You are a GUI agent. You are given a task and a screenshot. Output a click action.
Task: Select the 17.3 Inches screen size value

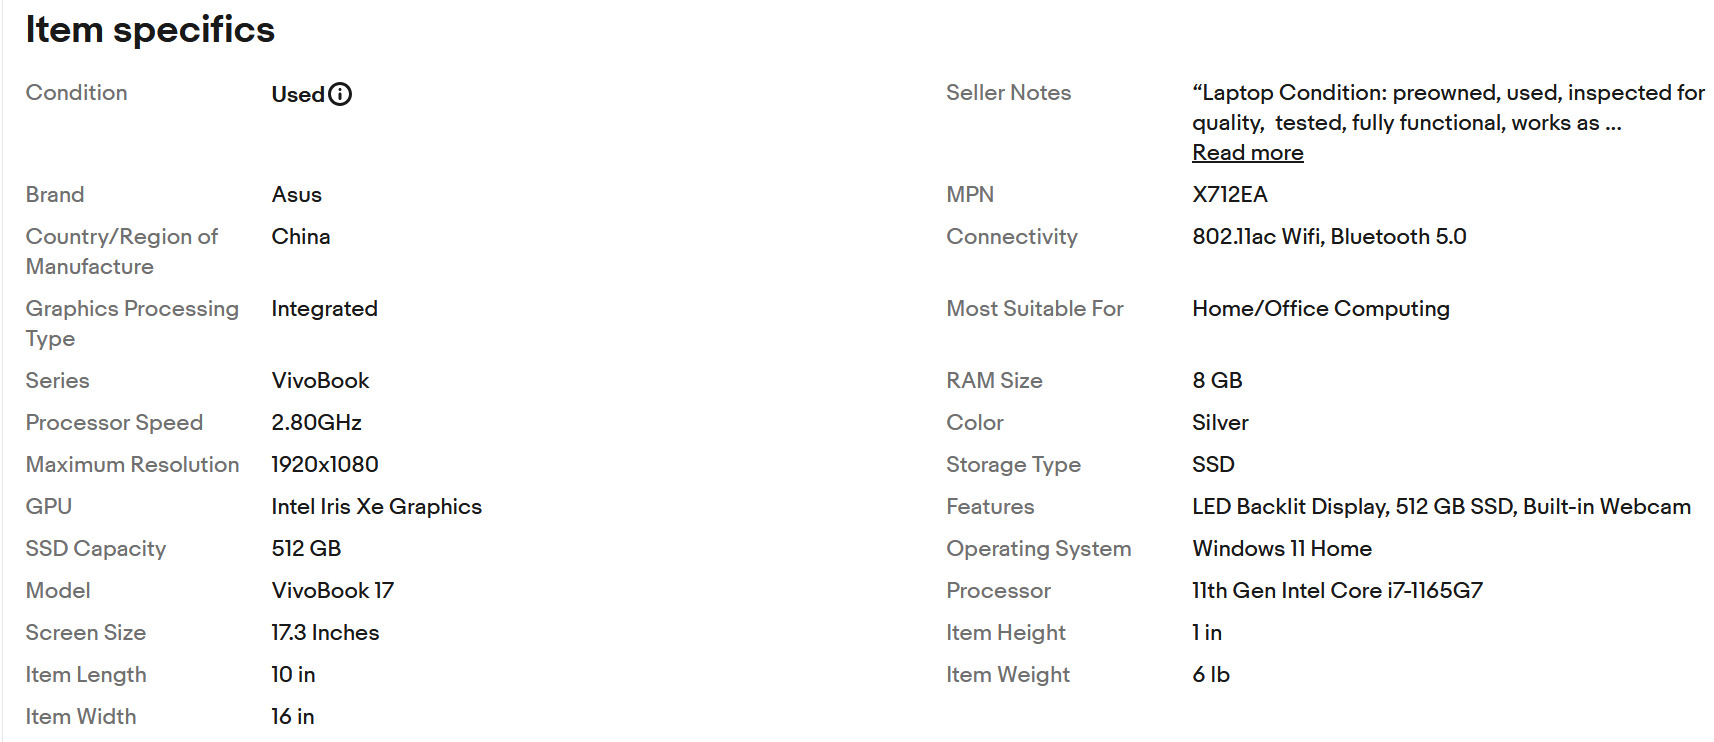325,633
